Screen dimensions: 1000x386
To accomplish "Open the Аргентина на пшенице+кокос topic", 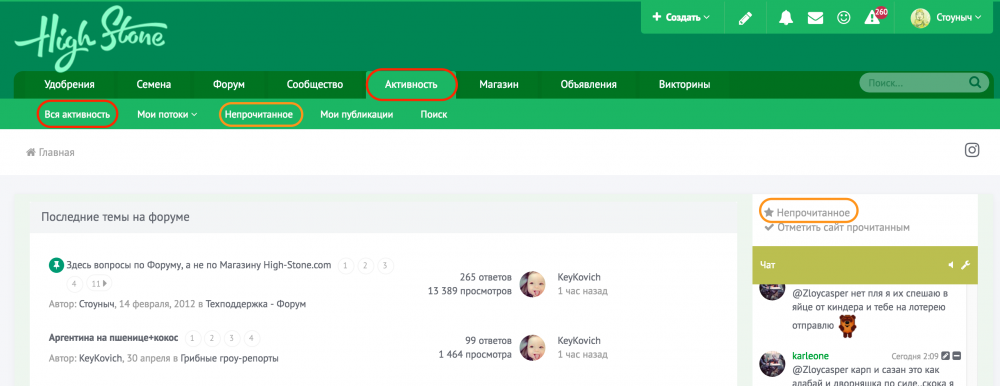I will 114,338.
